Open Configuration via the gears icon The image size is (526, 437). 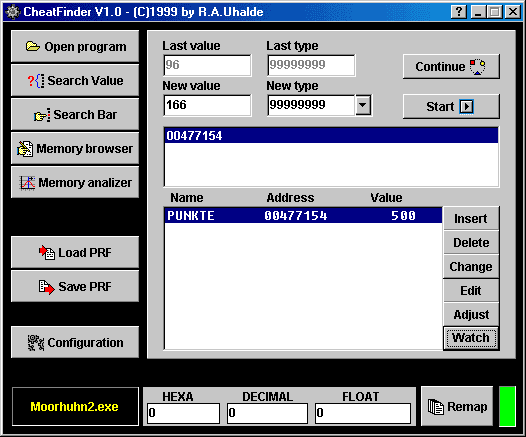coord(36,343)
